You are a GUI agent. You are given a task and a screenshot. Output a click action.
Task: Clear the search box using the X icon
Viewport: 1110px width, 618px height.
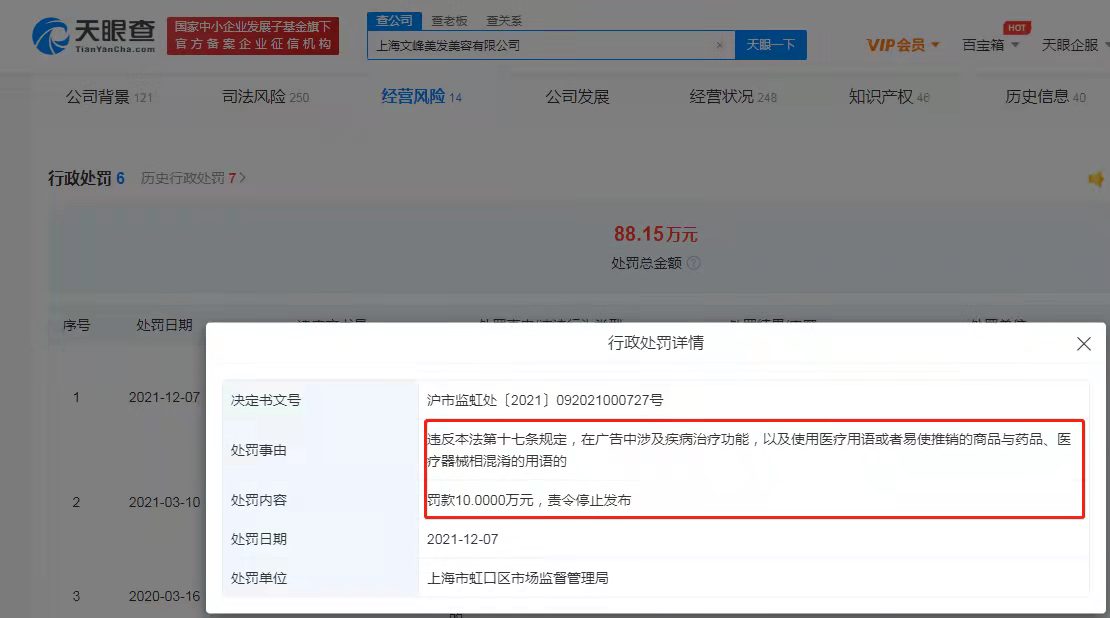point(719,45)
